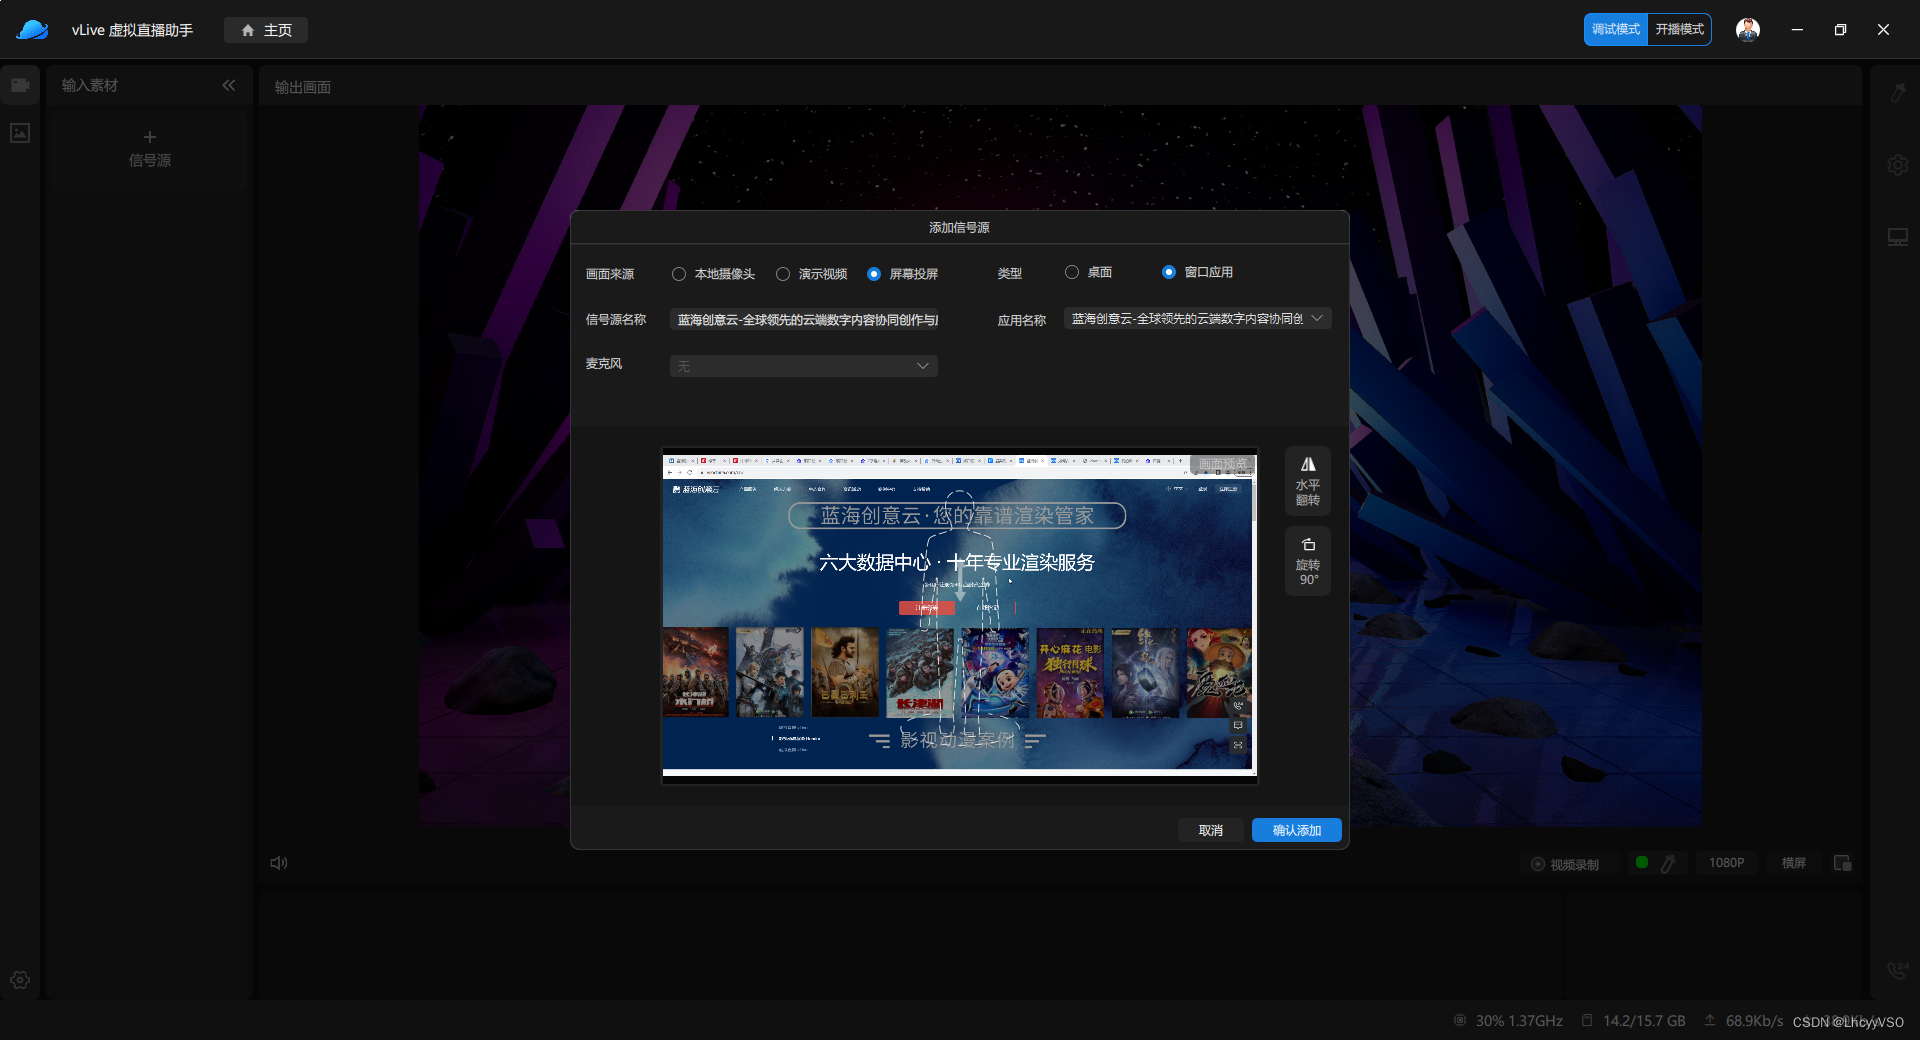Click the vLive cloud logo icon
The width and height of the screenshot is (1920, 1040).
(x=32, y=30)
